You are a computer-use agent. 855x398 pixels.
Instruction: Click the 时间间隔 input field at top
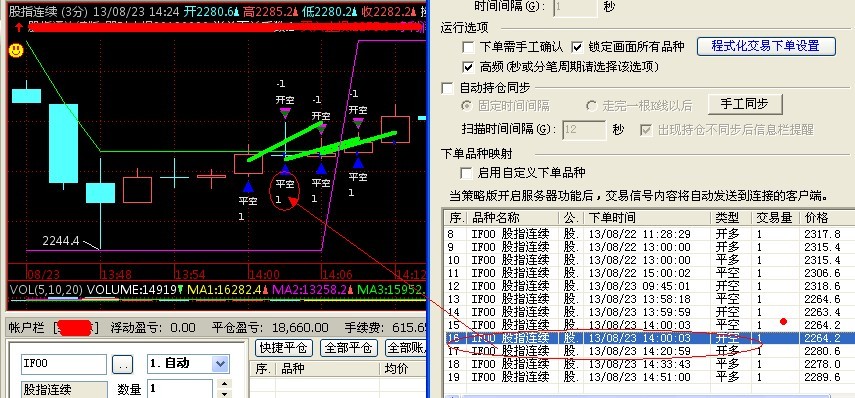(575, 8)
